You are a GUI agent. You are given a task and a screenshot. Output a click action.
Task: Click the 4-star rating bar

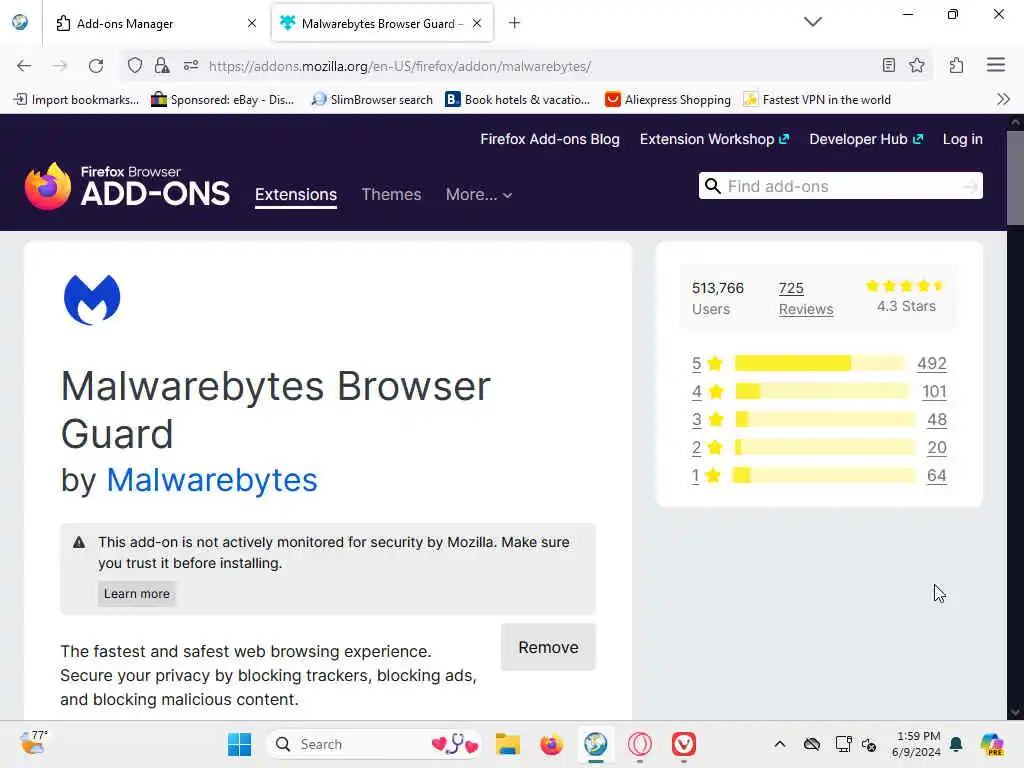pos(822,391)
